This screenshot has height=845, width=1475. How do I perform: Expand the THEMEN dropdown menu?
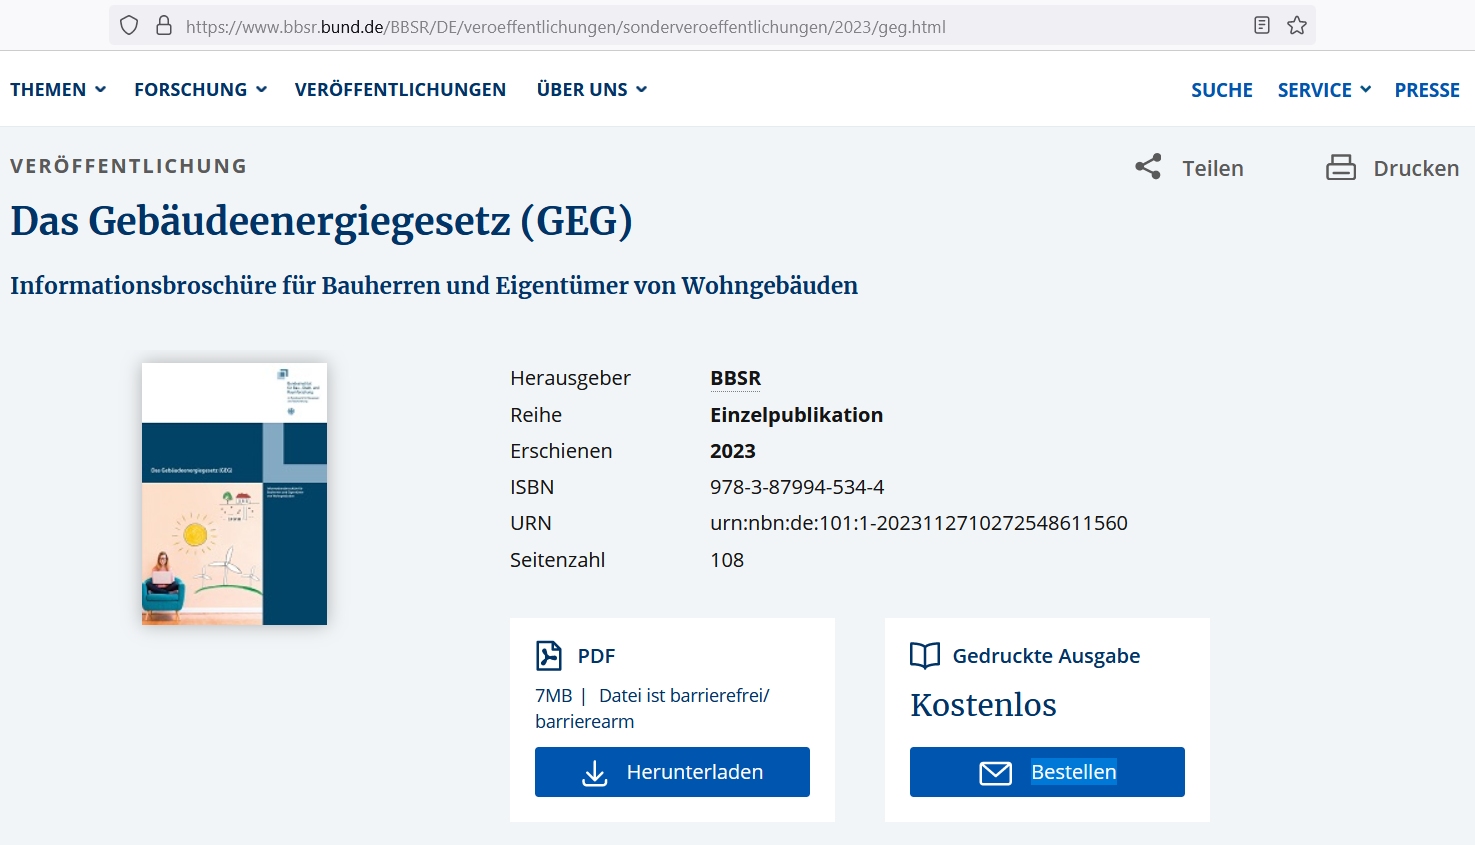58,90
